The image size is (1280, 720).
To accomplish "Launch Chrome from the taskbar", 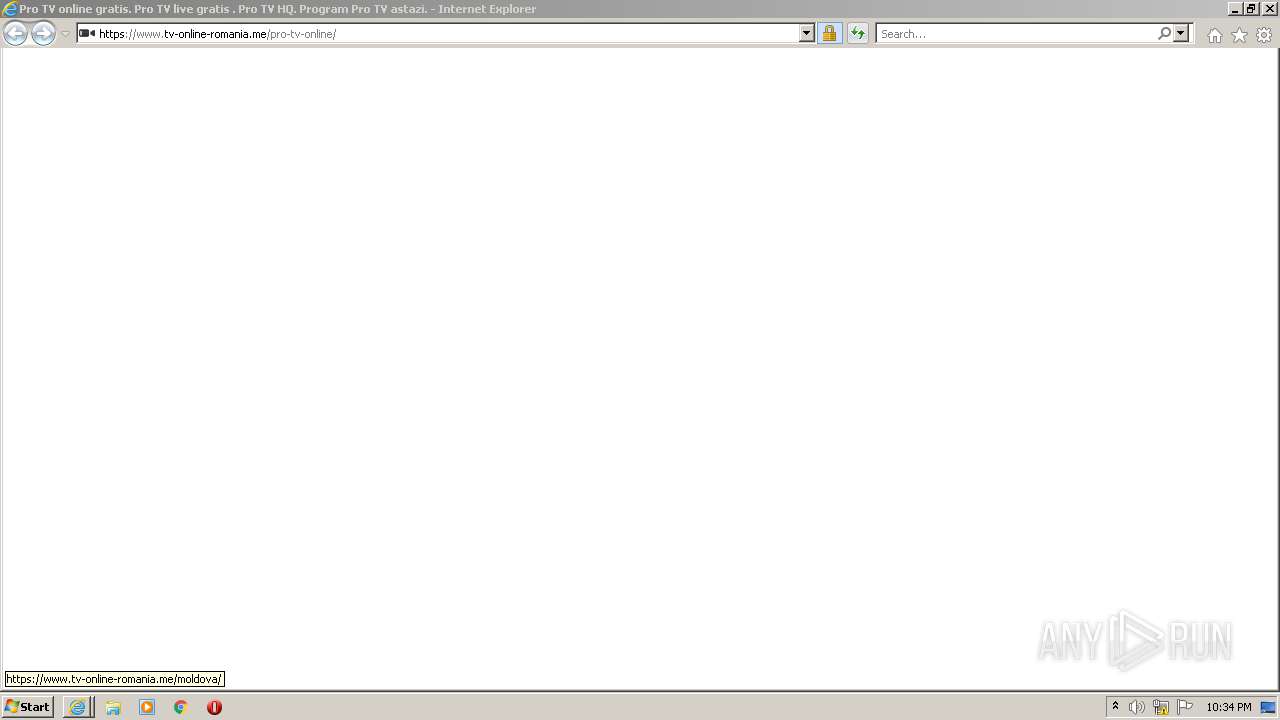I will click(x=181, y=707).
